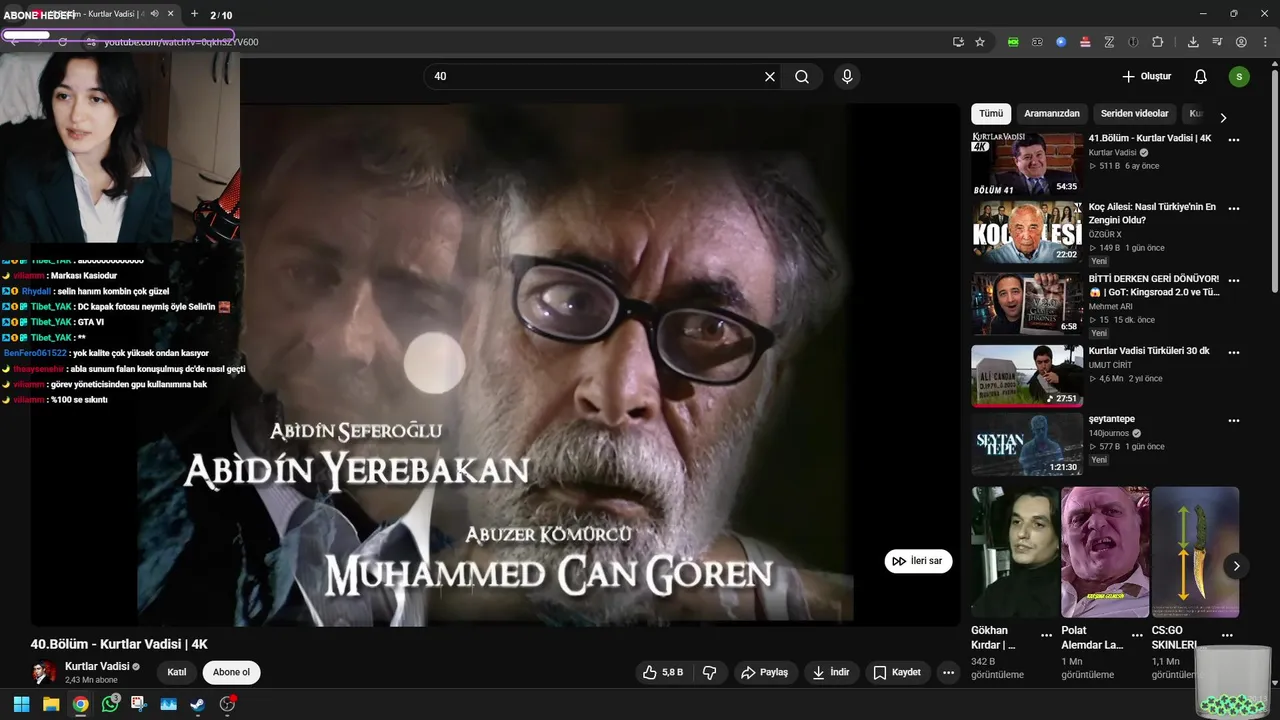Open WhatsApp from taskbar
The image size is (1280, 720).
coord(110,704)
